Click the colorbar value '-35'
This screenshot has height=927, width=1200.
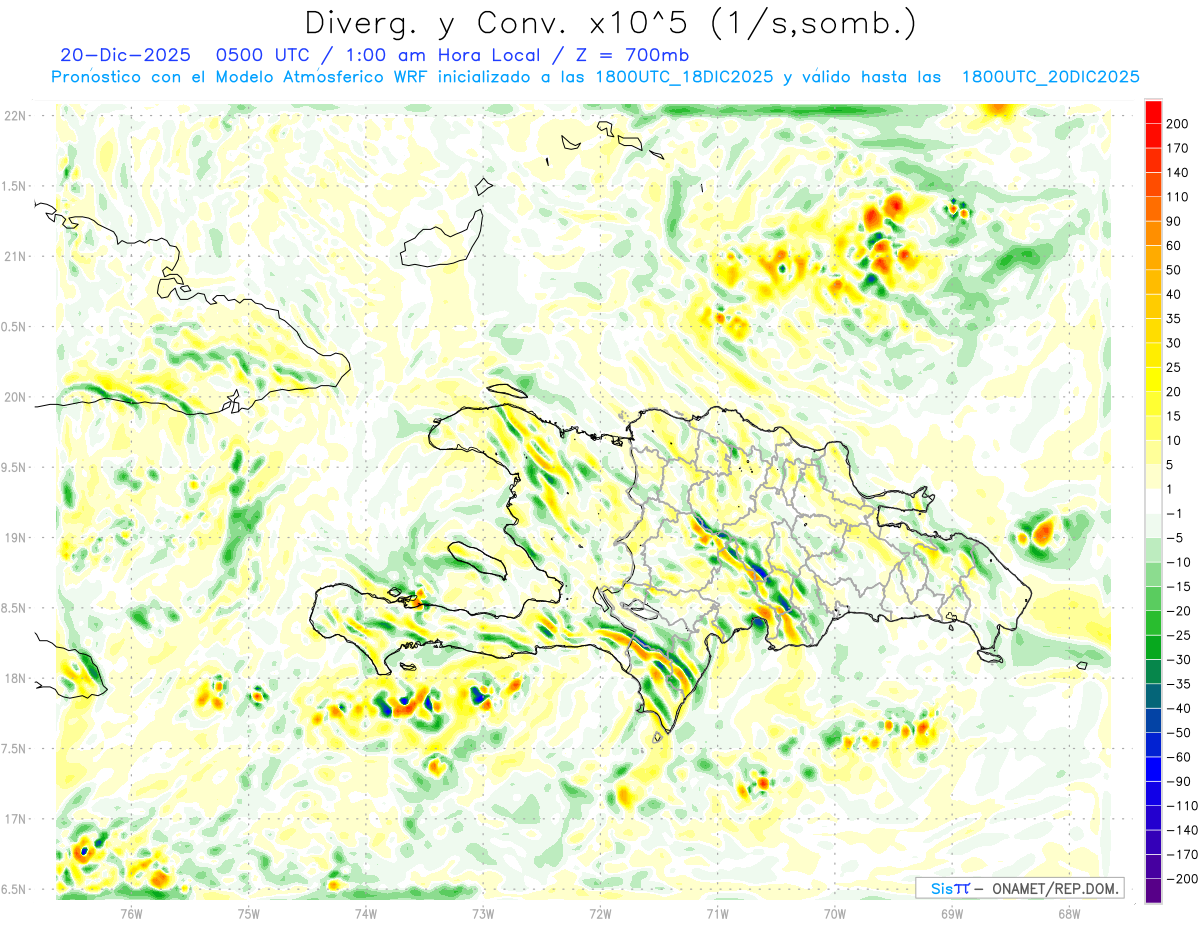(x=1180, y=685)
